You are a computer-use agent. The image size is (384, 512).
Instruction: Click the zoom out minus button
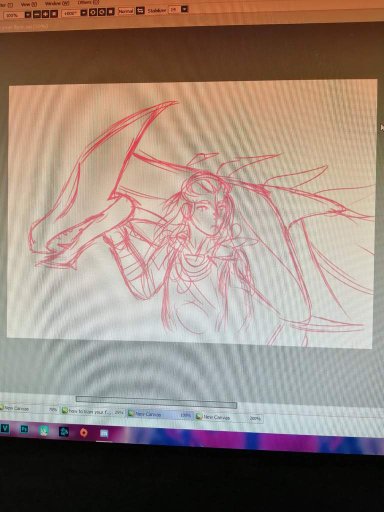coord(37,14)
